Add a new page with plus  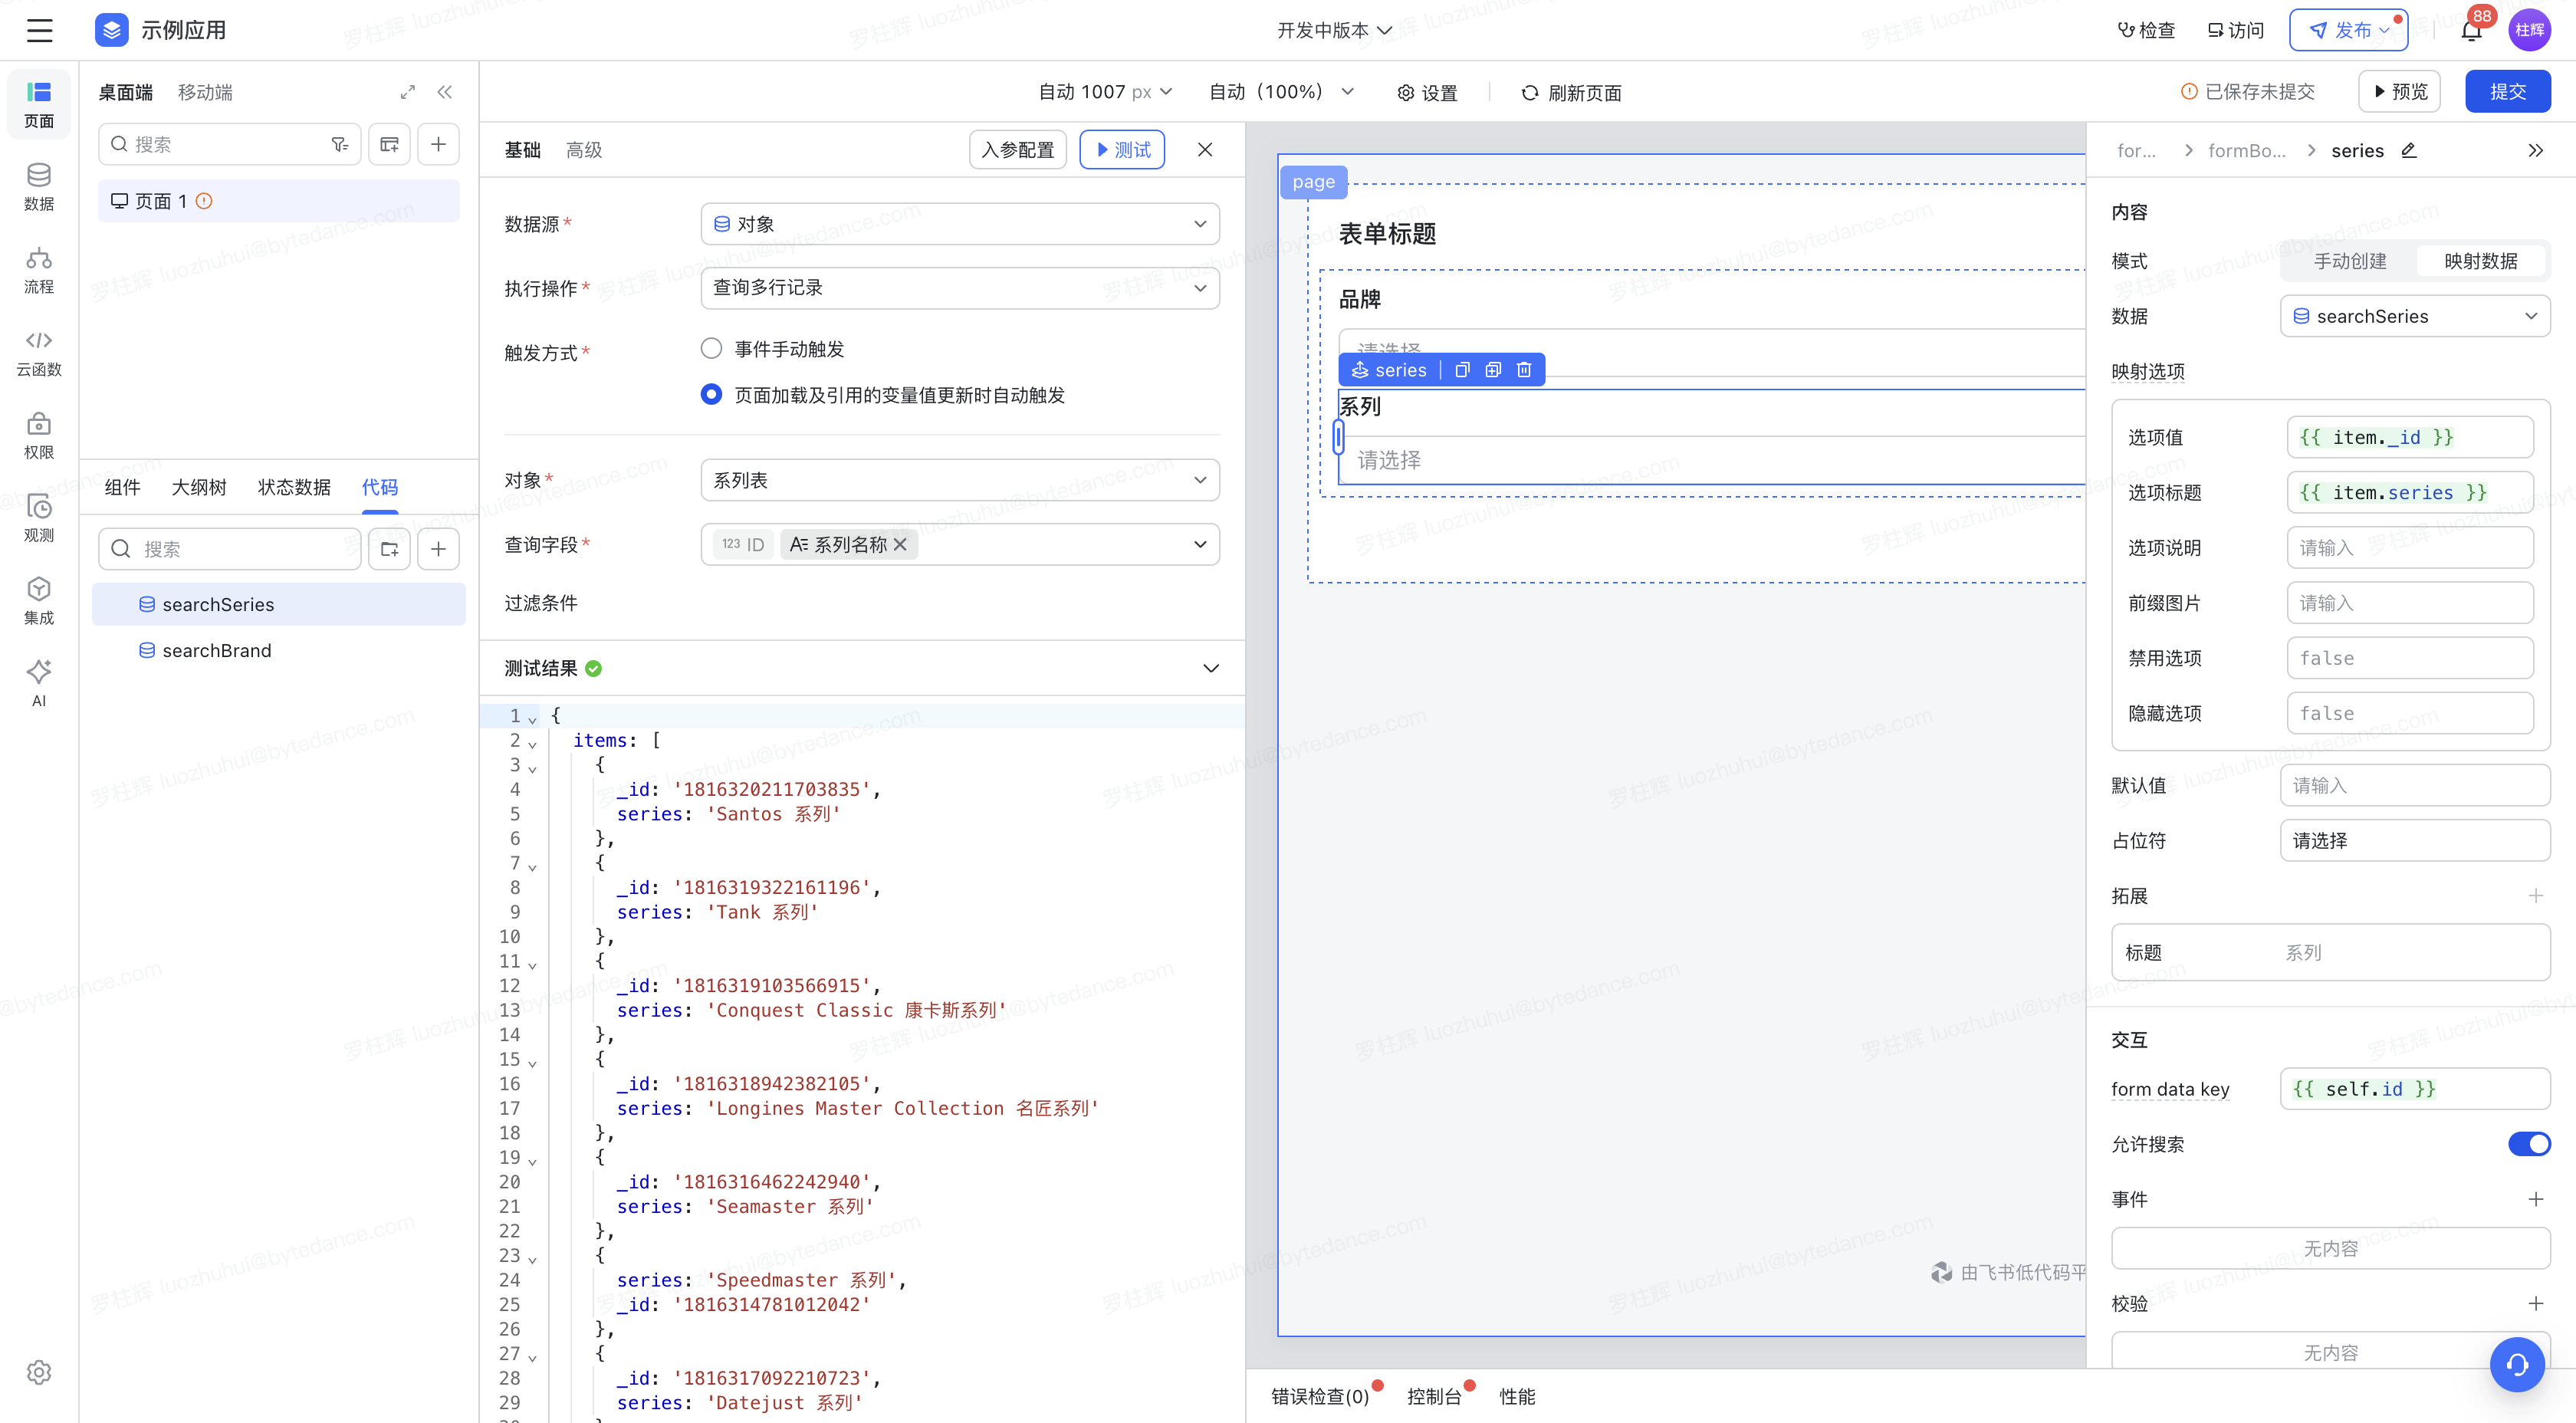[438, 144]
